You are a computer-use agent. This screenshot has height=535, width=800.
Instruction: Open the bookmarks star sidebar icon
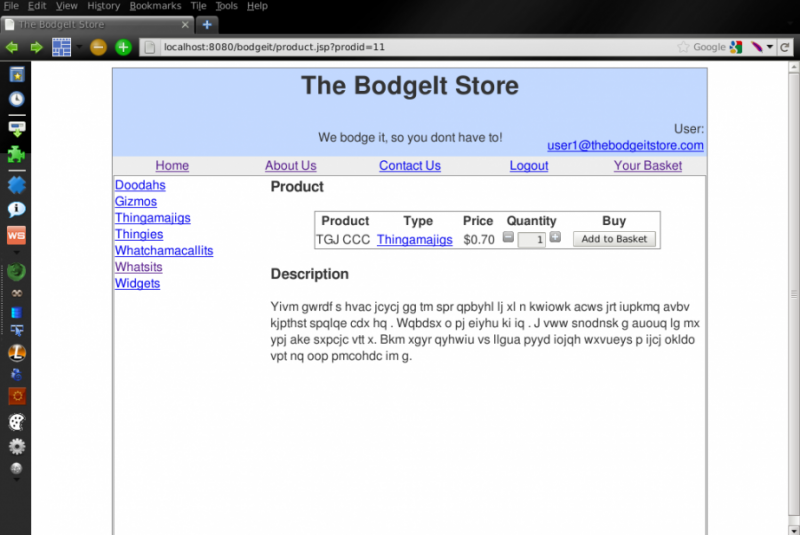[16, 74]
